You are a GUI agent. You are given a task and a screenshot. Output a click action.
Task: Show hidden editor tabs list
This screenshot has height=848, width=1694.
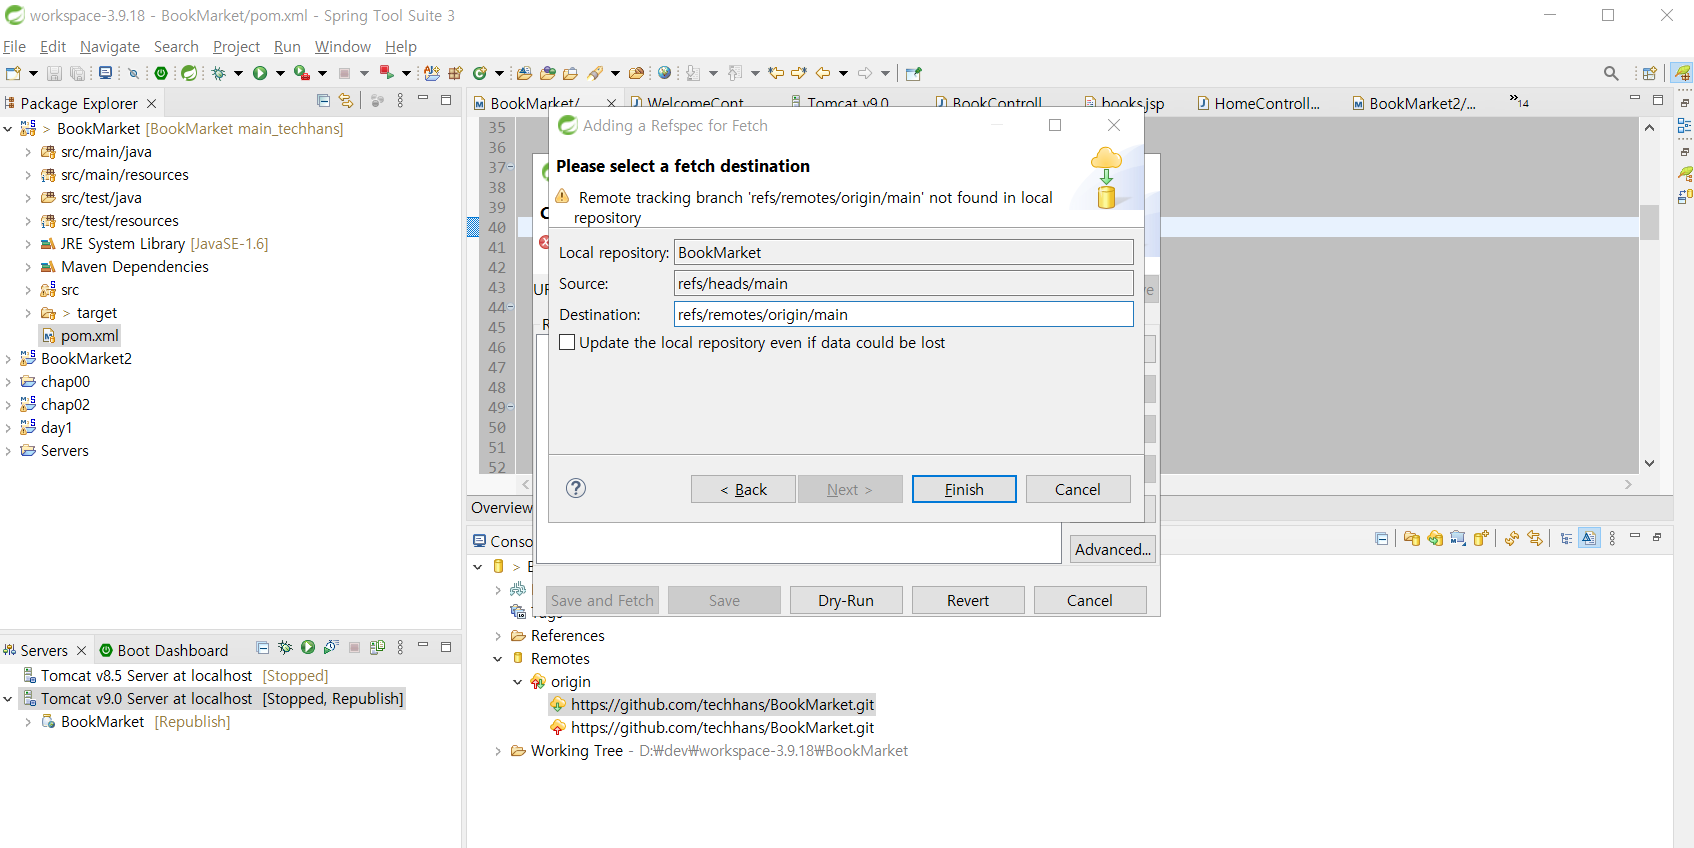point(1519,101)
